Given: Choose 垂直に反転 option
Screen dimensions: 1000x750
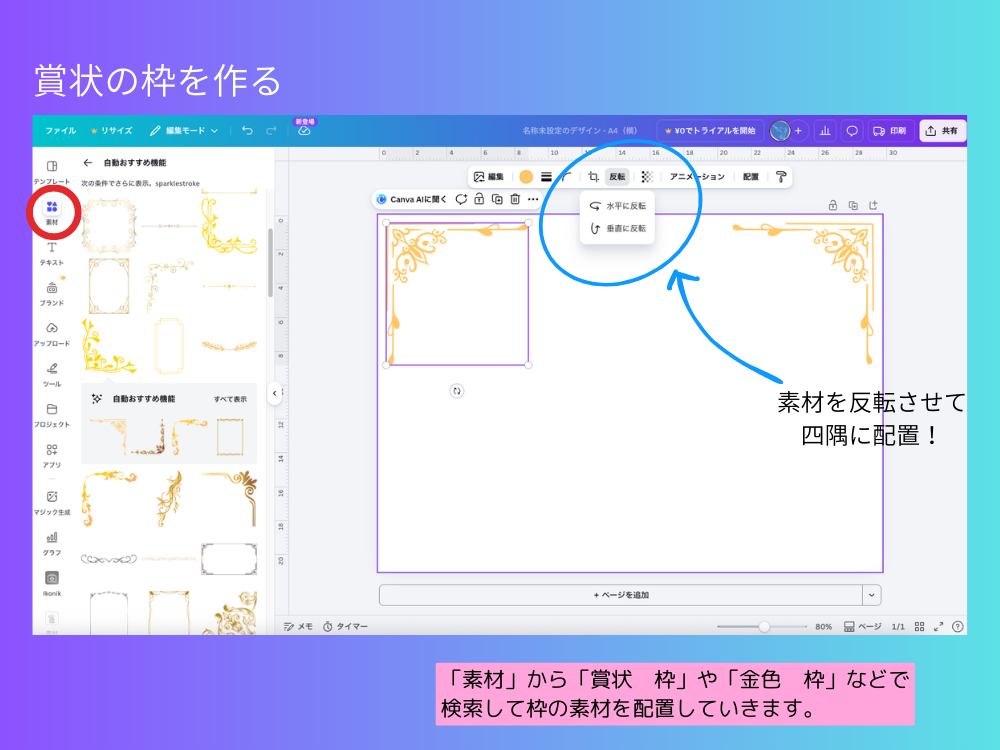Looking at the screenshot, I should (x=617, y=228).
